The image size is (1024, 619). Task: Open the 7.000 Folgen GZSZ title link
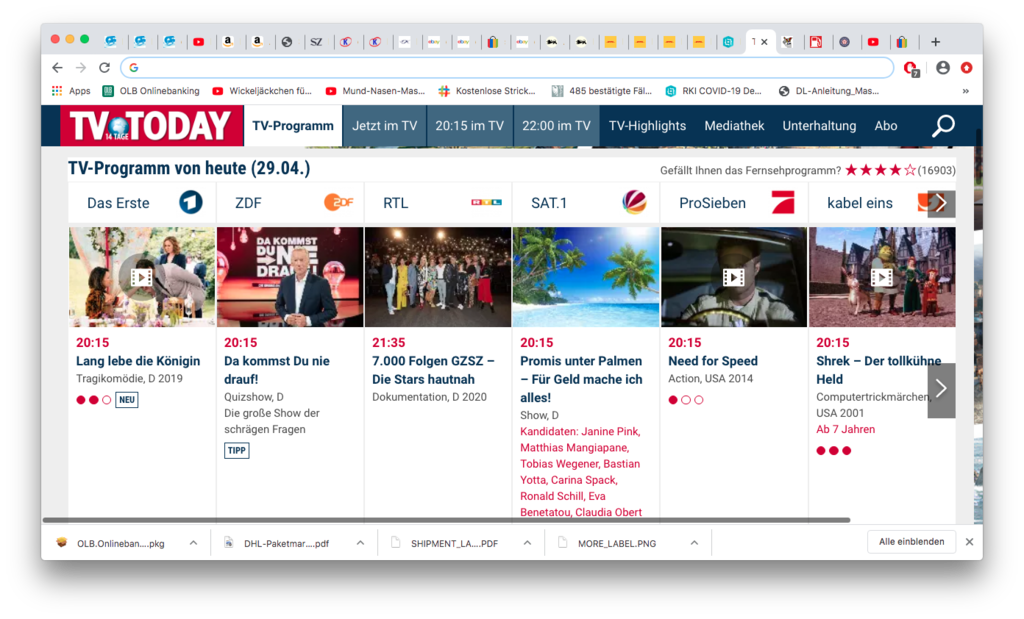point(433,370)
